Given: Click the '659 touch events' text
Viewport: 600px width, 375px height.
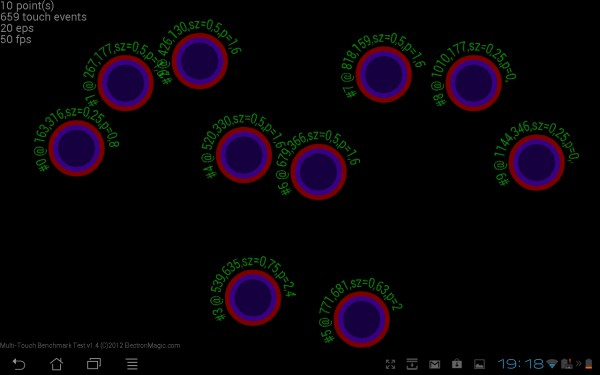Looking at the screenshot, I should (43, 17).
